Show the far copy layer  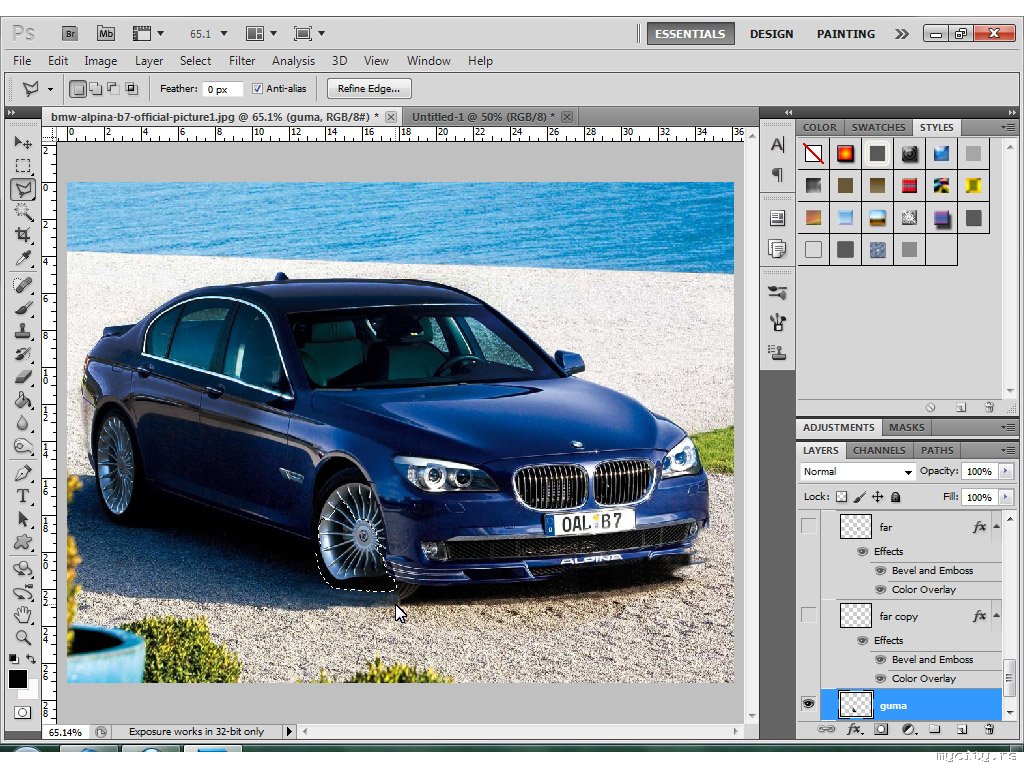pyautogui.click(x=808, y=615)
